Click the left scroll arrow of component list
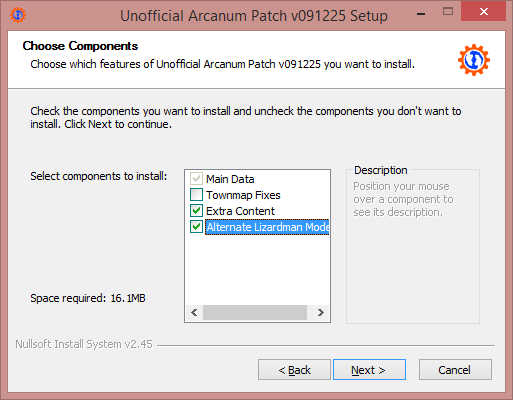This screenshot has width=513, height=400. click(194, 312)
